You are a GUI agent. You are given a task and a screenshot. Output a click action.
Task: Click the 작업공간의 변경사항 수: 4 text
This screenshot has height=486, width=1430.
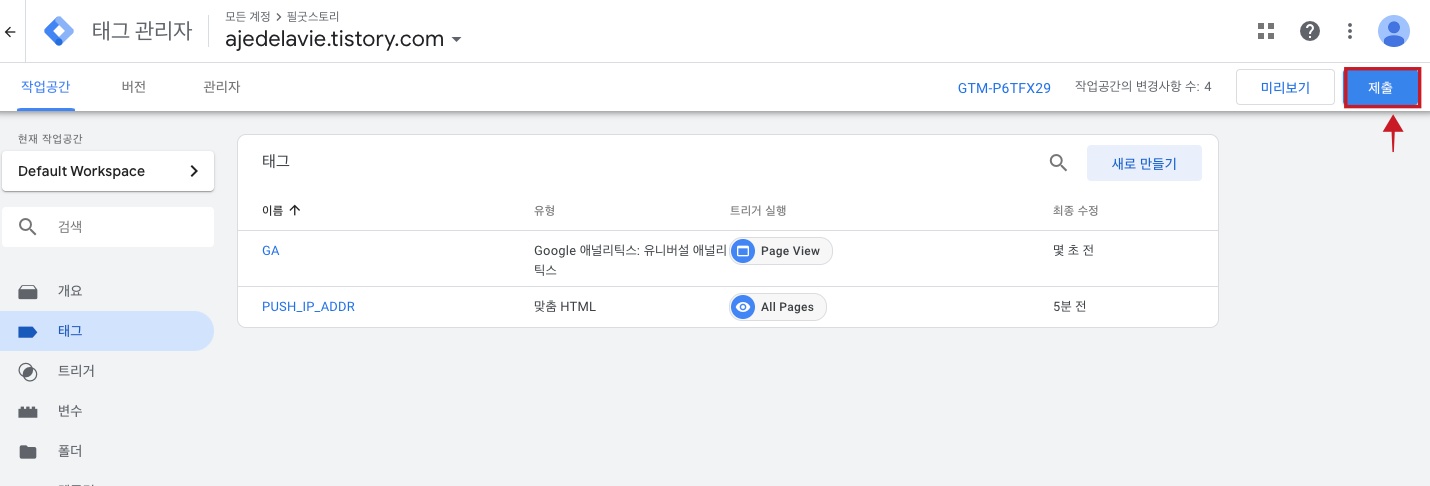click(x=1143, y=87)
